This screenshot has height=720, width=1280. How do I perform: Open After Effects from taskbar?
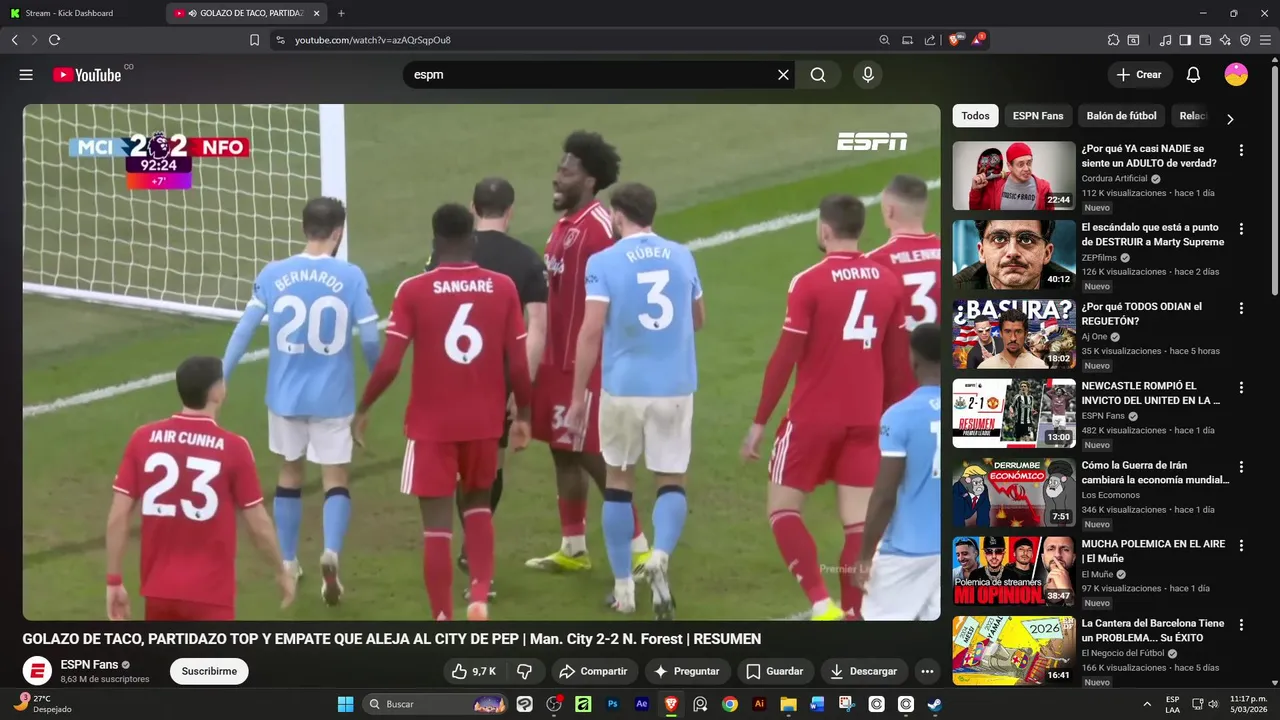[642, 704]
